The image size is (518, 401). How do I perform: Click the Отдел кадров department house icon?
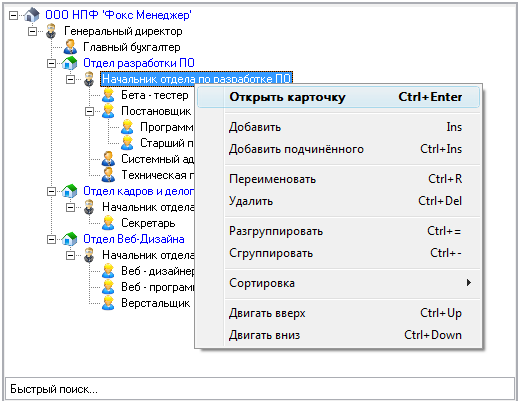click(70, 191)
